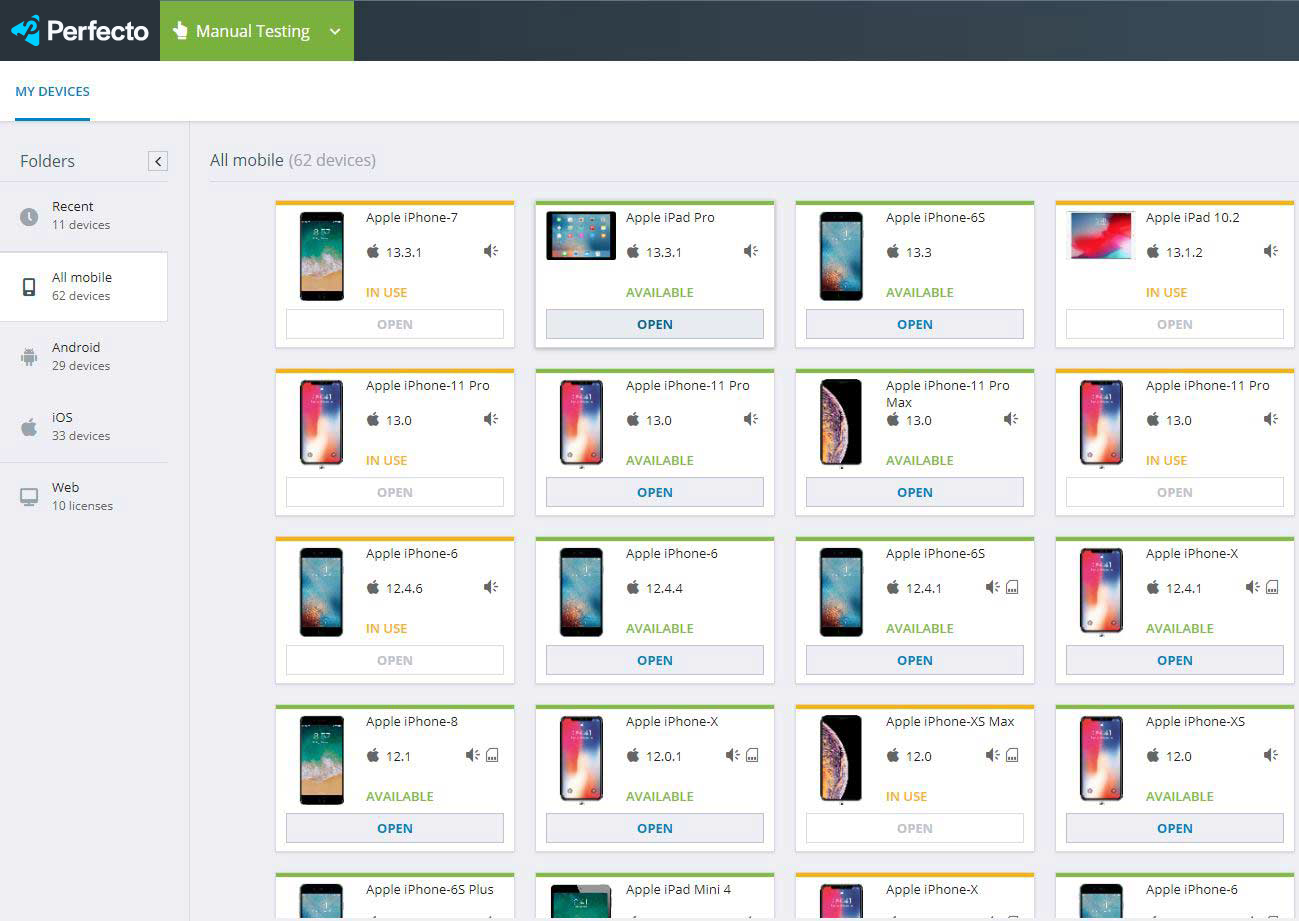Click OPEN on the iPhone-X 12.4.1 card
The image size is (1299, 921).
tap(1175, 660)
